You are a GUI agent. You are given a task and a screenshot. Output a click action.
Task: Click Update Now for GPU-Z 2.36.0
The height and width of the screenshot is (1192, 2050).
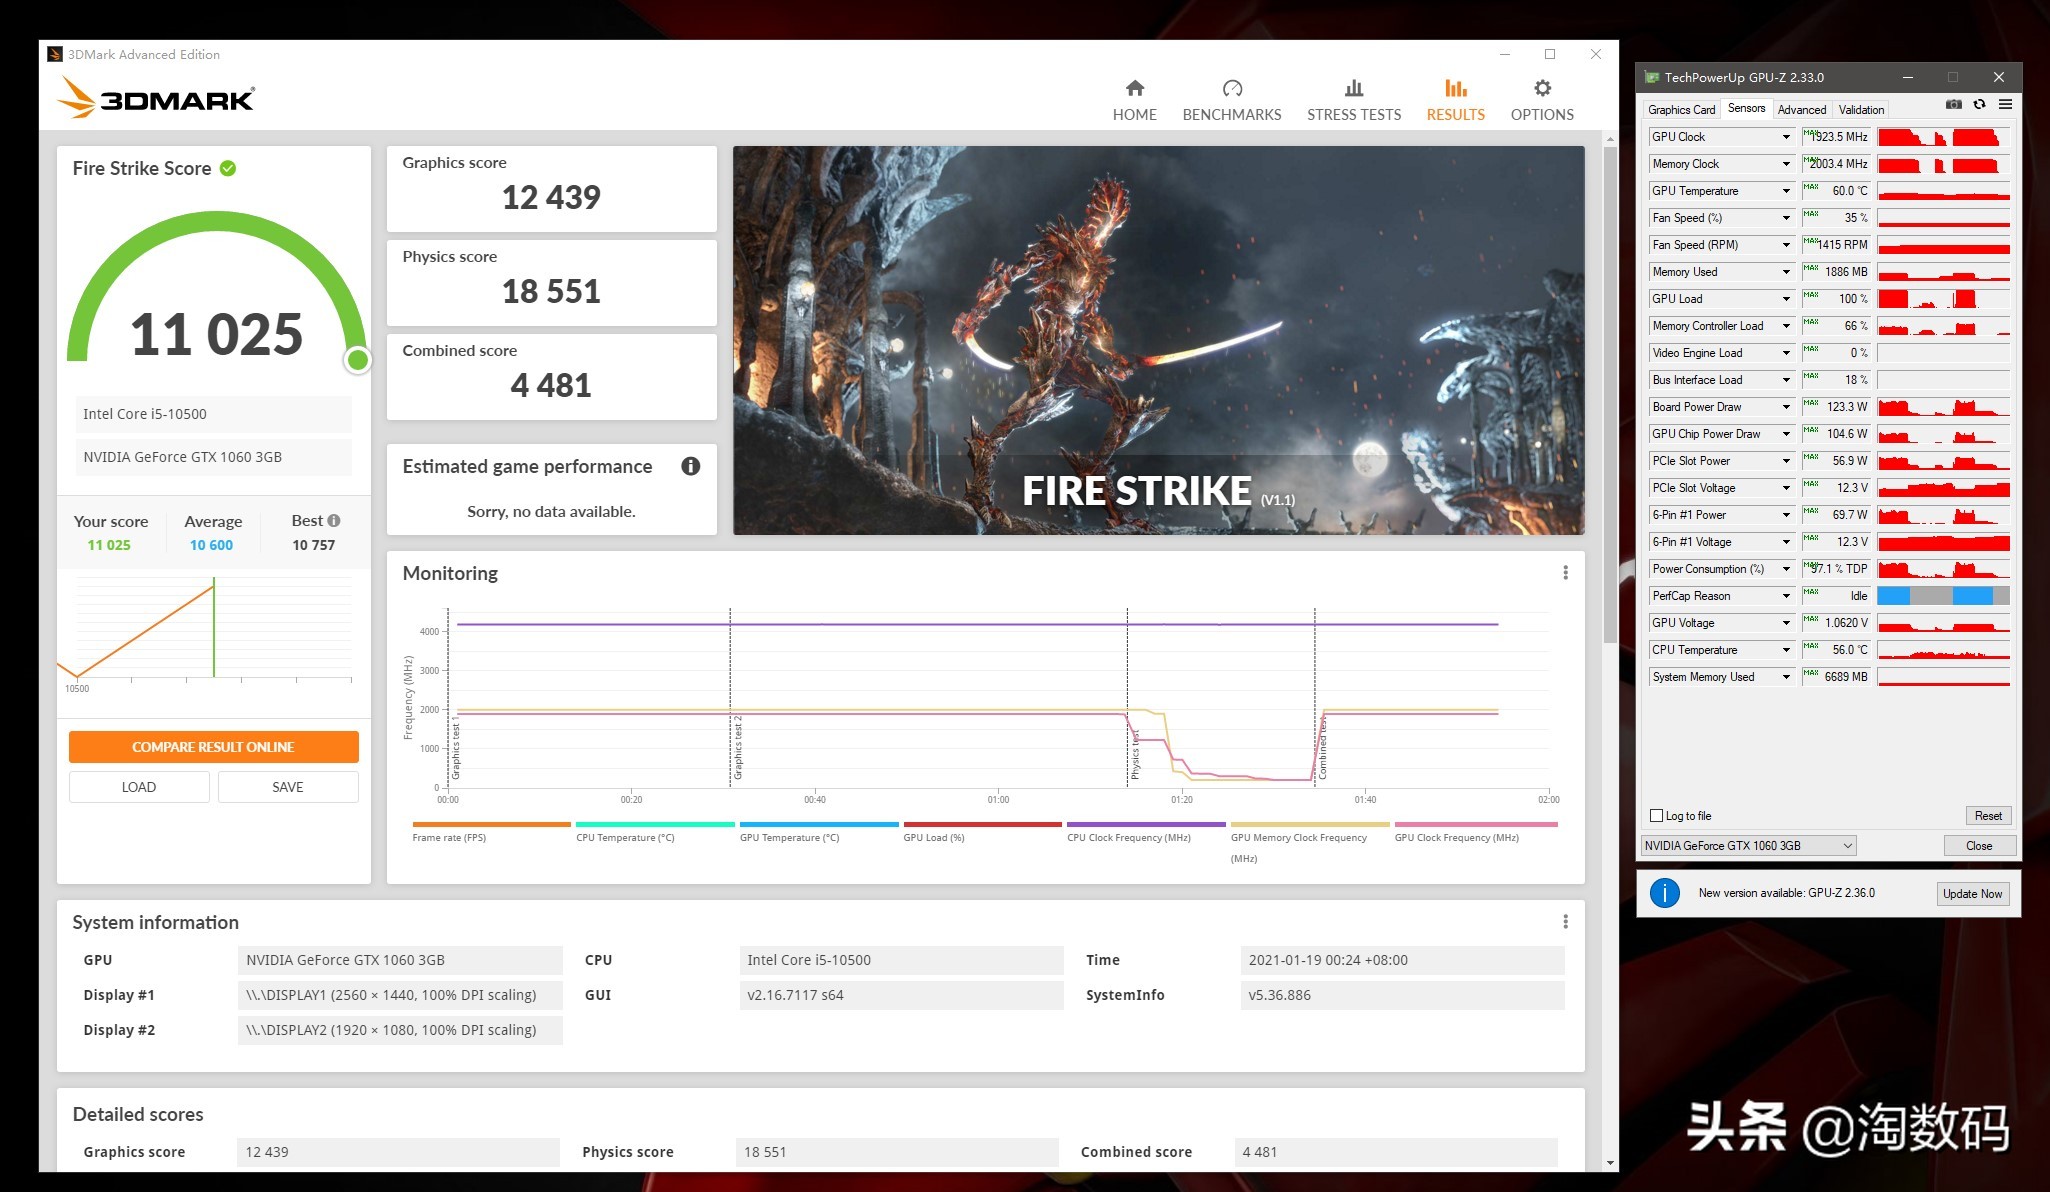point(1972,893)
